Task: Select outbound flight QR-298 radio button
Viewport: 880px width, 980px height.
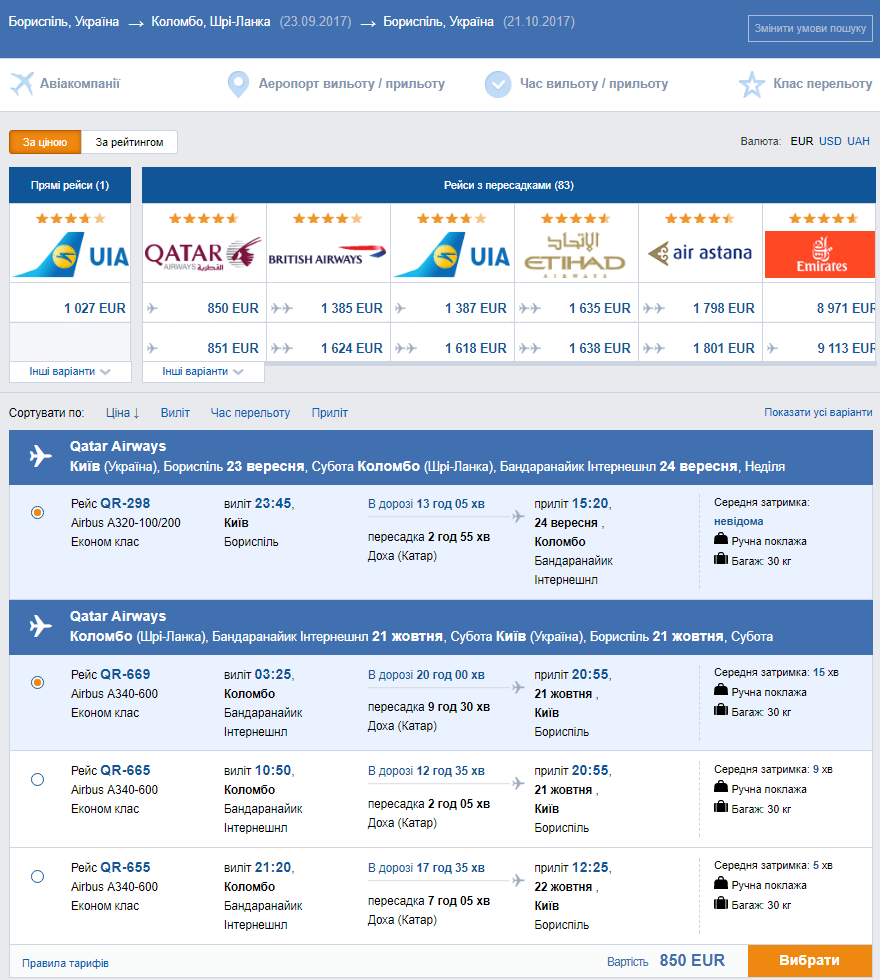Action: click(38, 512)
